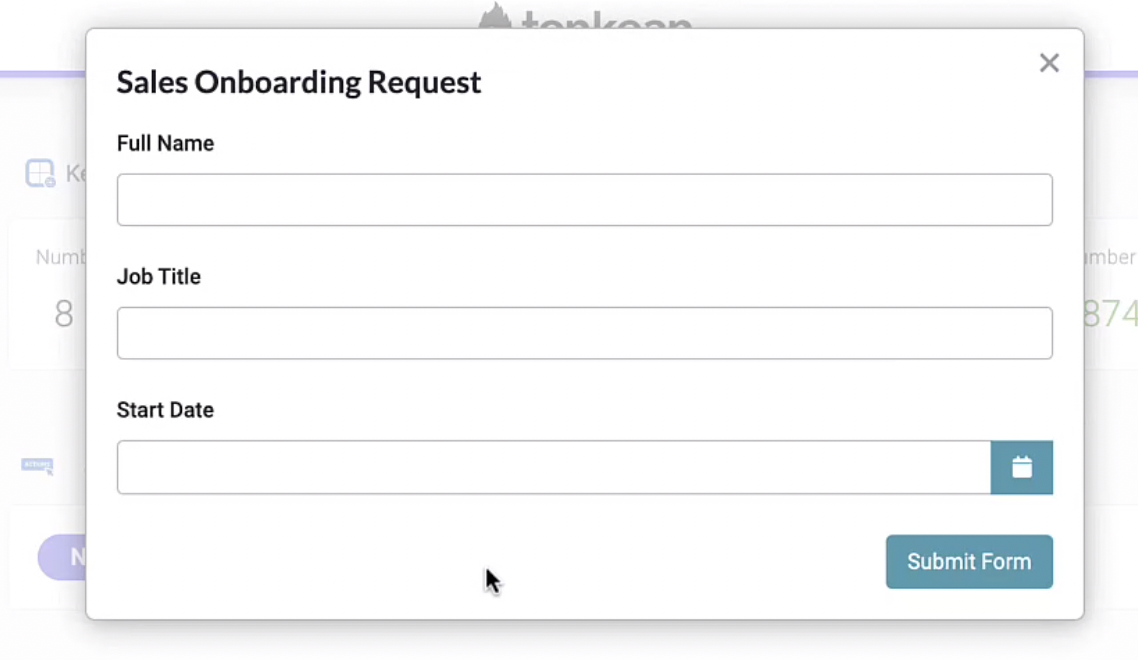The width and height of the screenshot is (1138, 660).
Task: Click the Job Title label
Action: (158, 276)
